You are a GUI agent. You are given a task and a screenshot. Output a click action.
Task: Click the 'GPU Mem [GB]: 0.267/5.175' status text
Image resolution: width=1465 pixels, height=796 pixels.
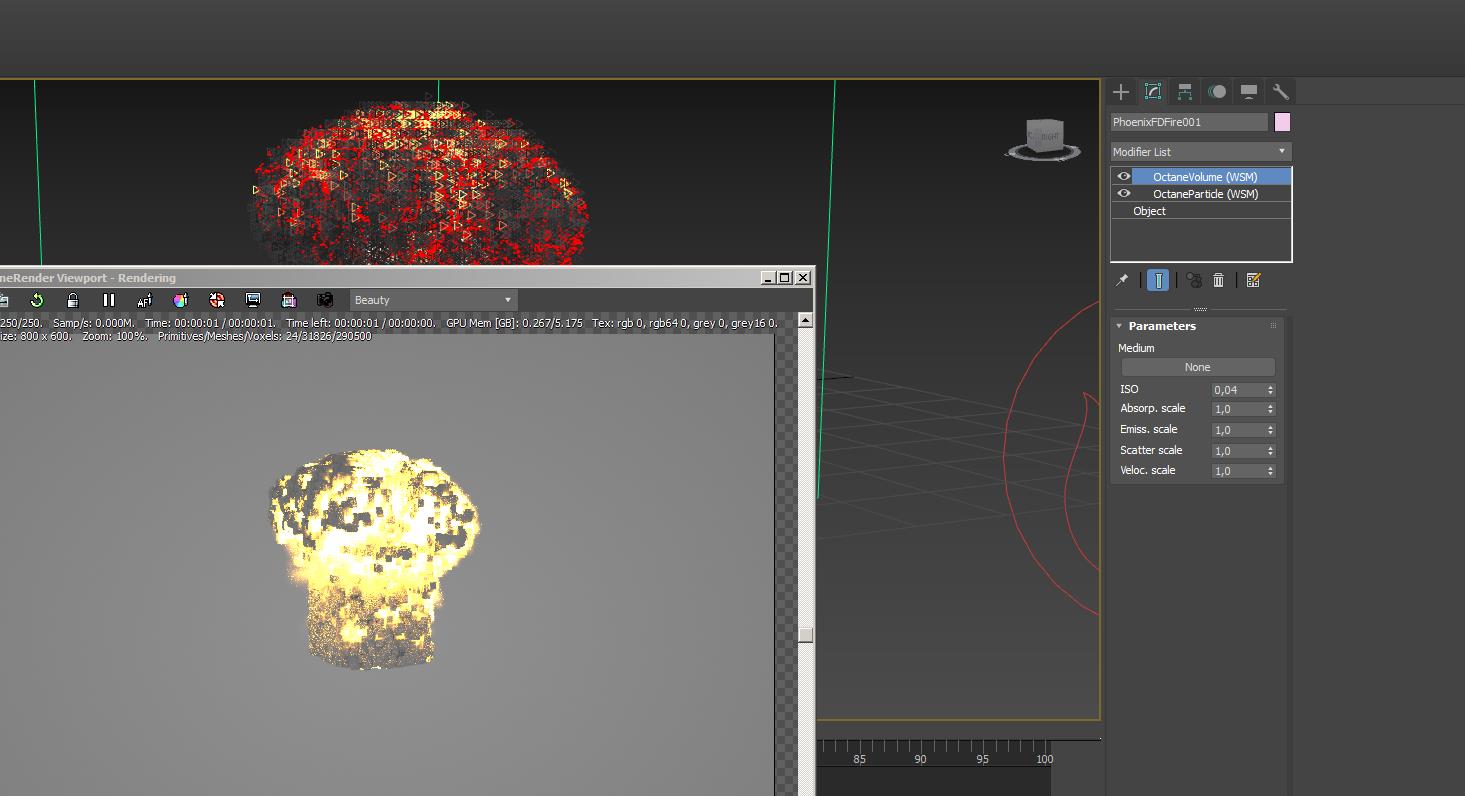[514, 323]
